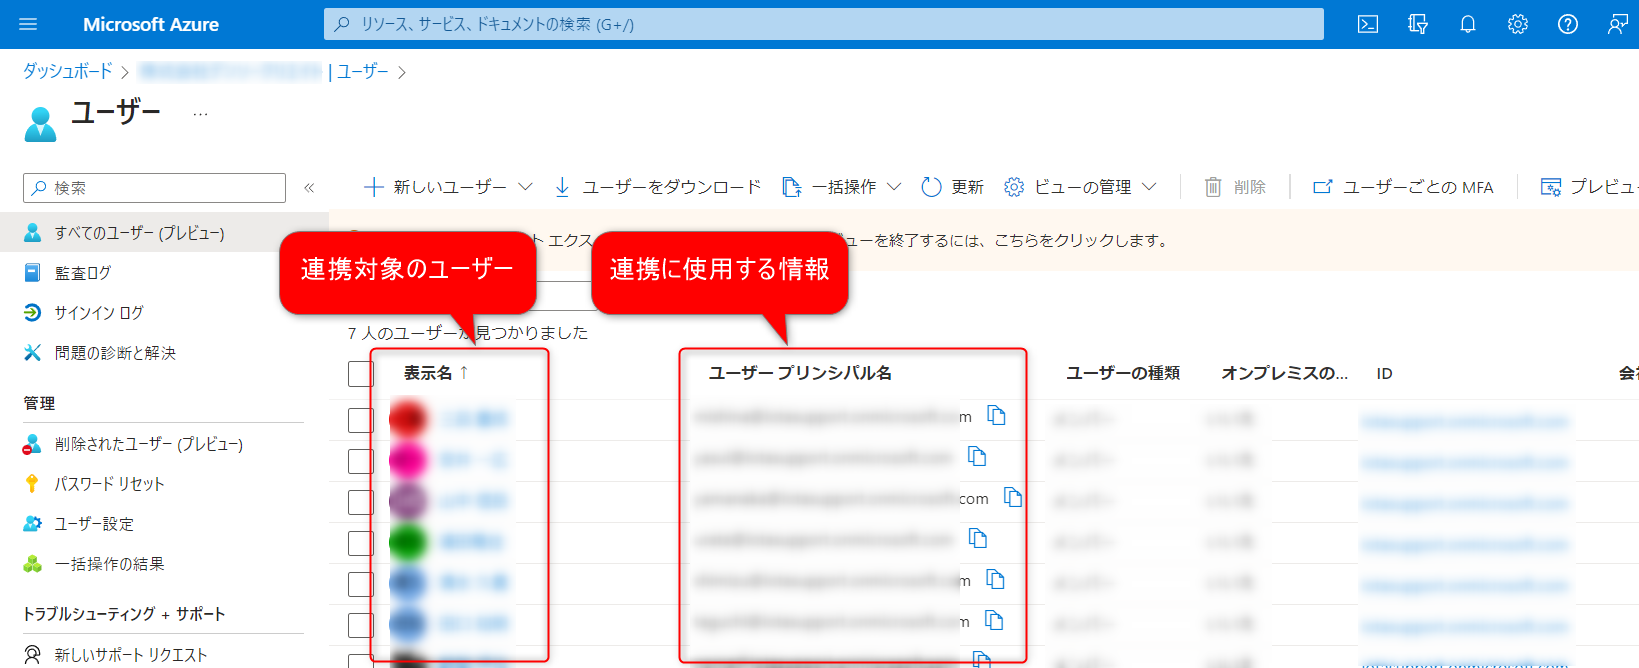Open 監査ログ in the sidebar
The image size is (1639, 668).
pyautogui.click(x=83, y=273)
